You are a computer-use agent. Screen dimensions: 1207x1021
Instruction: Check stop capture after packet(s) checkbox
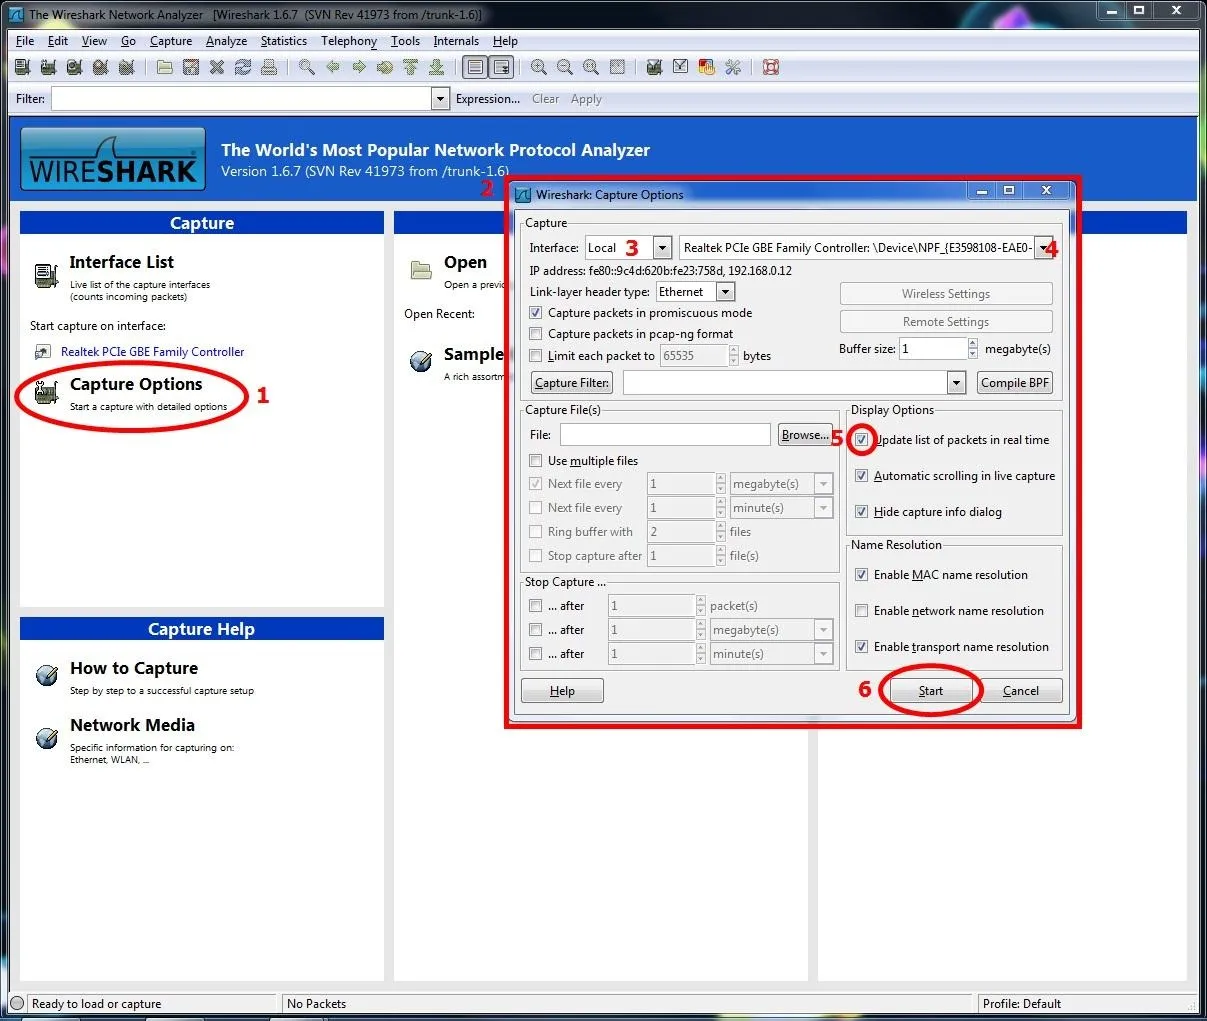[x=536, y=606]
